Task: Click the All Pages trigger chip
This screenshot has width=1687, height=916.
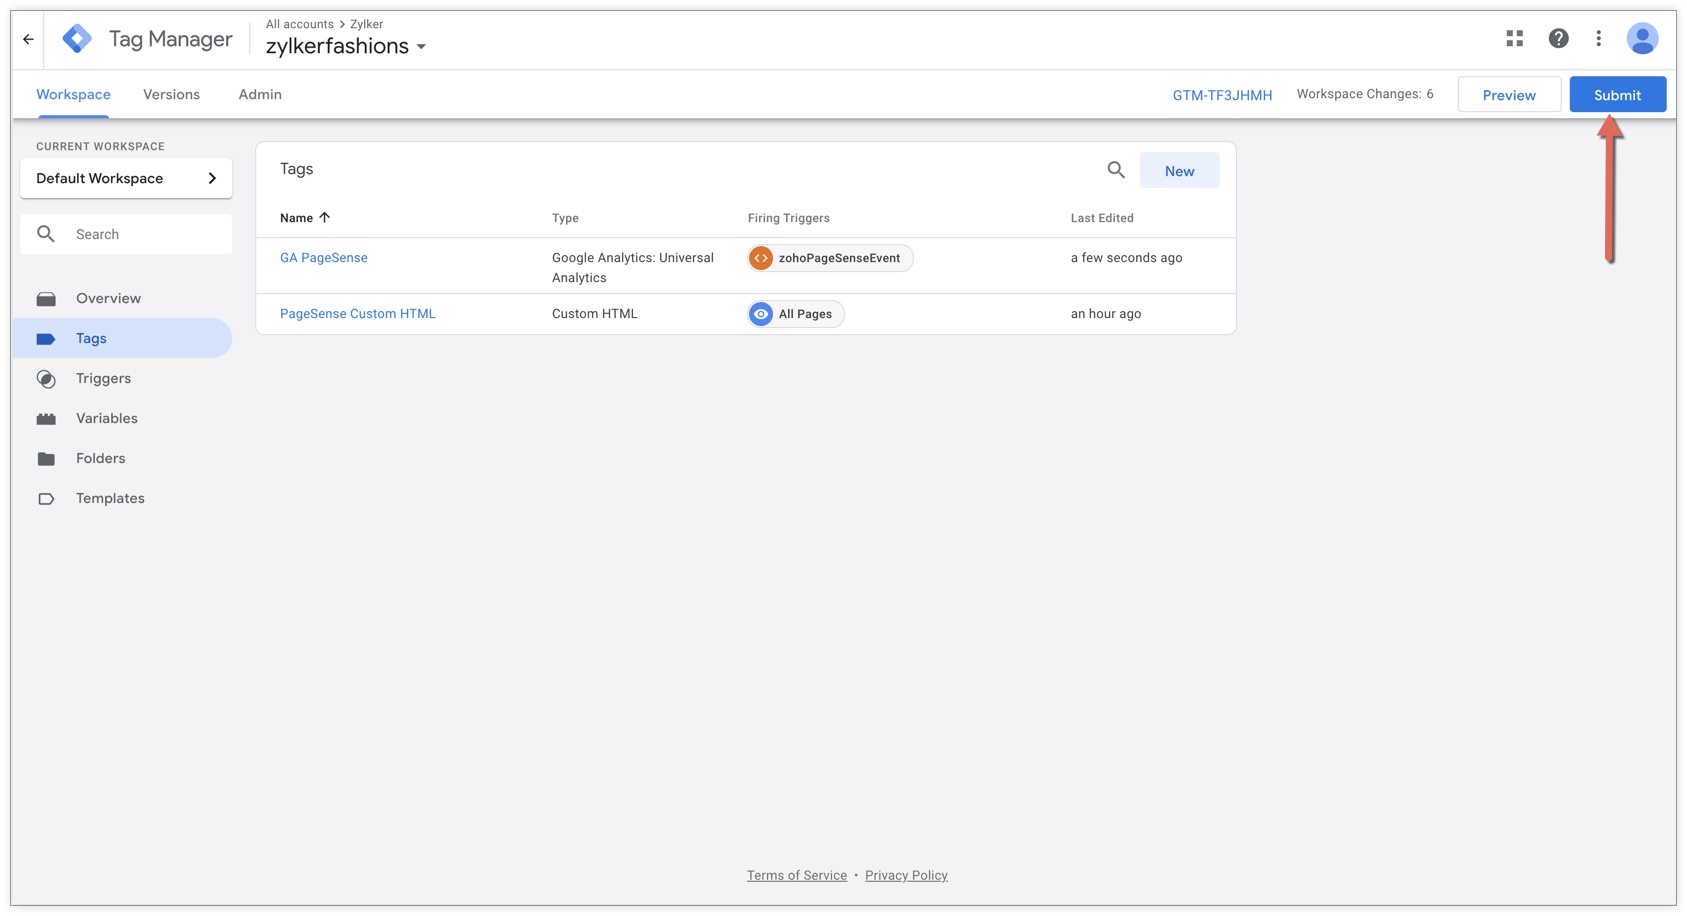Action: coord(796,314)
